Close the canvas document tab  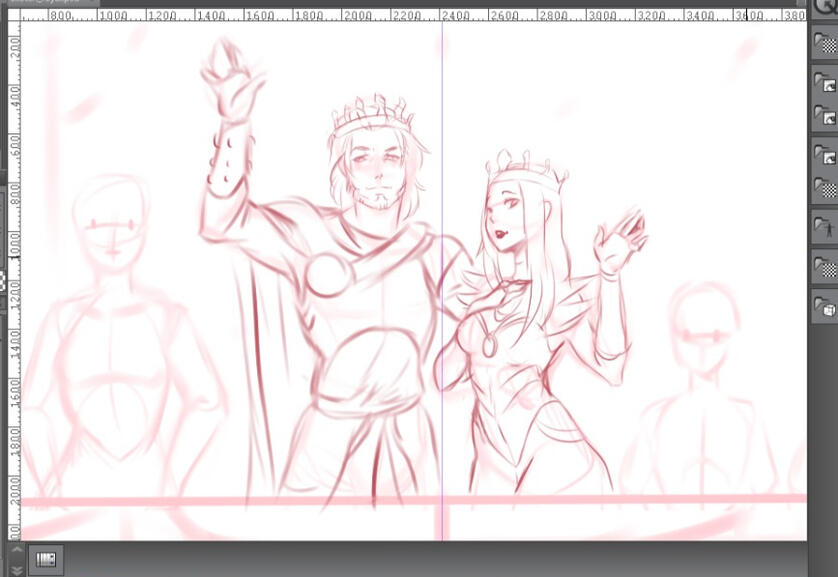pos(91,3)
